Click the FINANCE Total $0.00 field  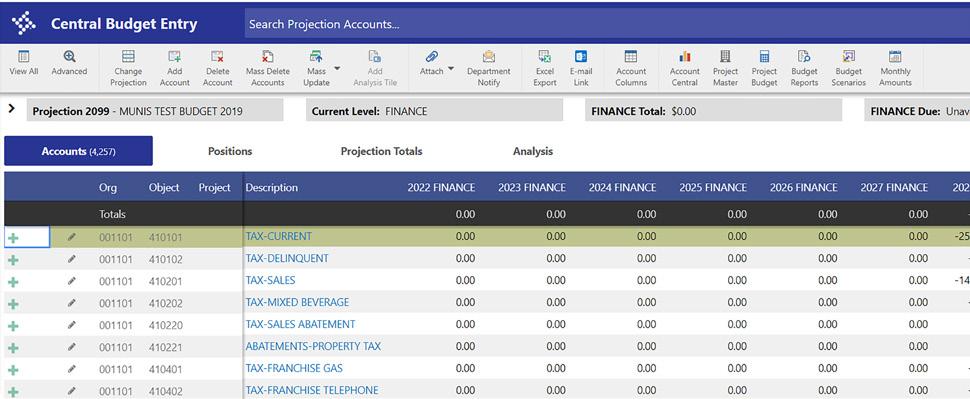click(713, 110)
